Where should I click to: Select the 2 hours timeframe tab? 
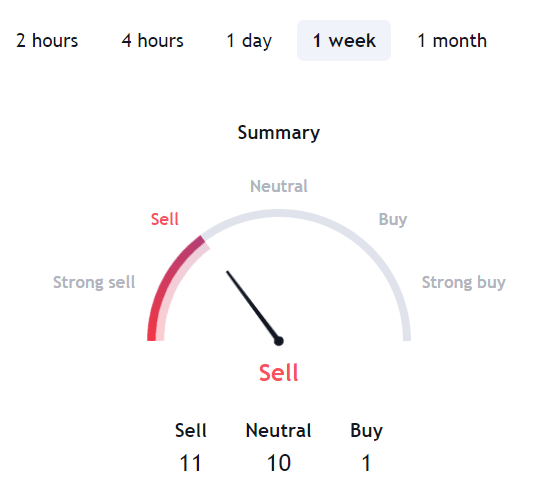point(47,41)
